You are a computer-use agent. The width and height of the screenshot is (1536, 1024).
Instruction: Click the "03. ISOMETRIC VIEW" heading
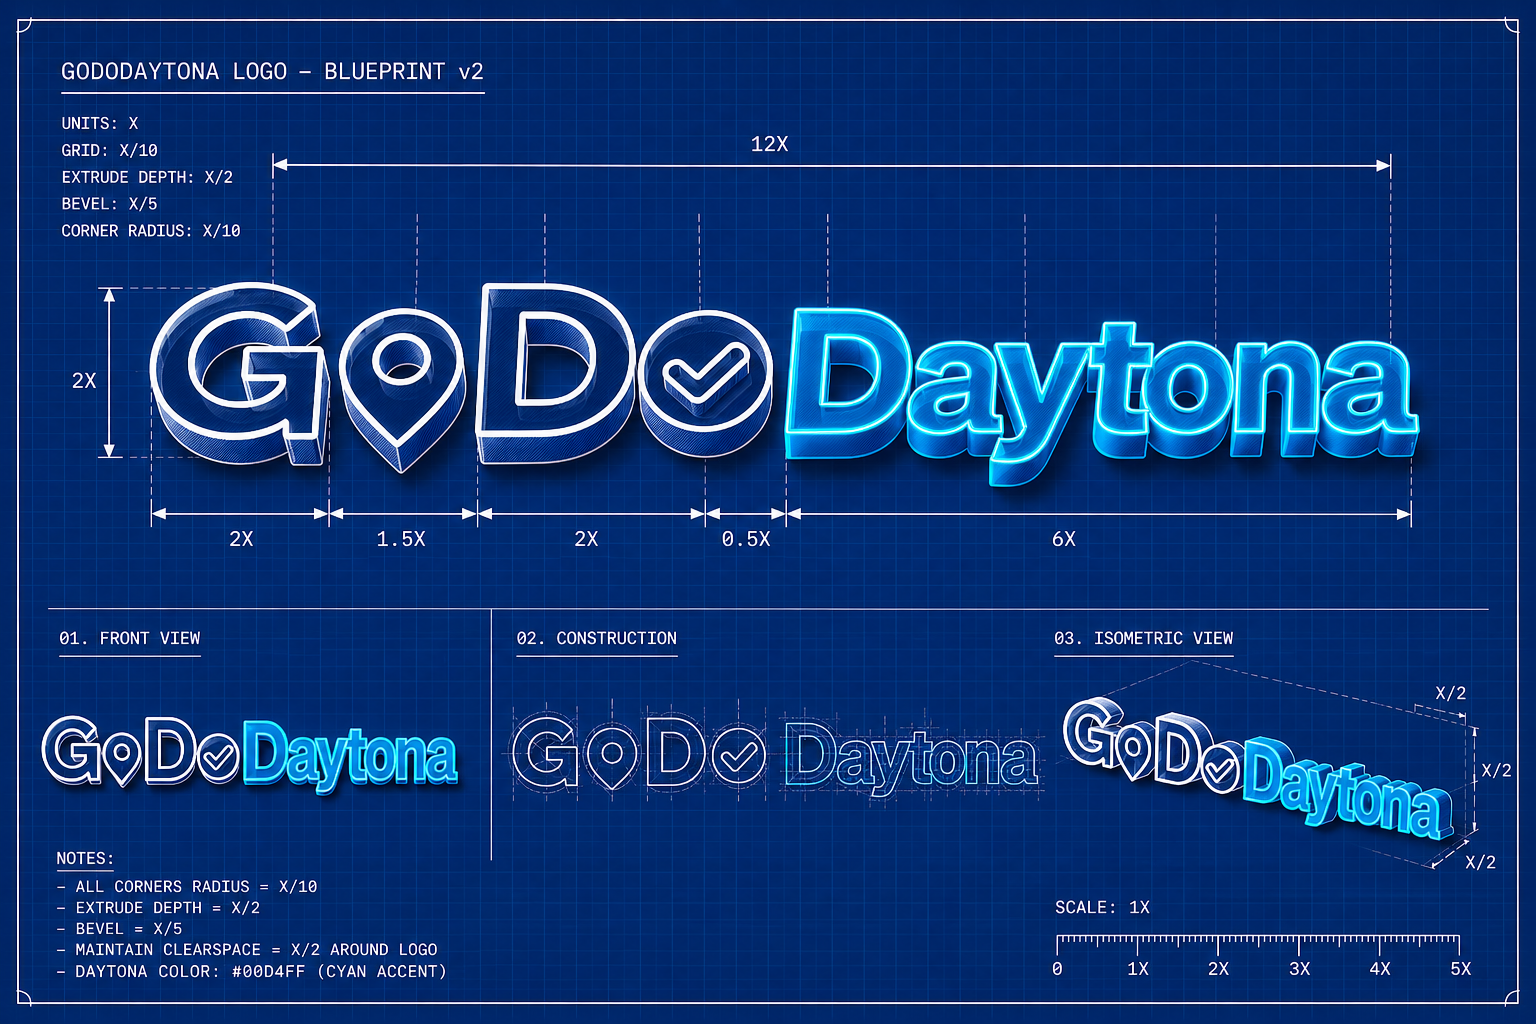pos(1144,638)
